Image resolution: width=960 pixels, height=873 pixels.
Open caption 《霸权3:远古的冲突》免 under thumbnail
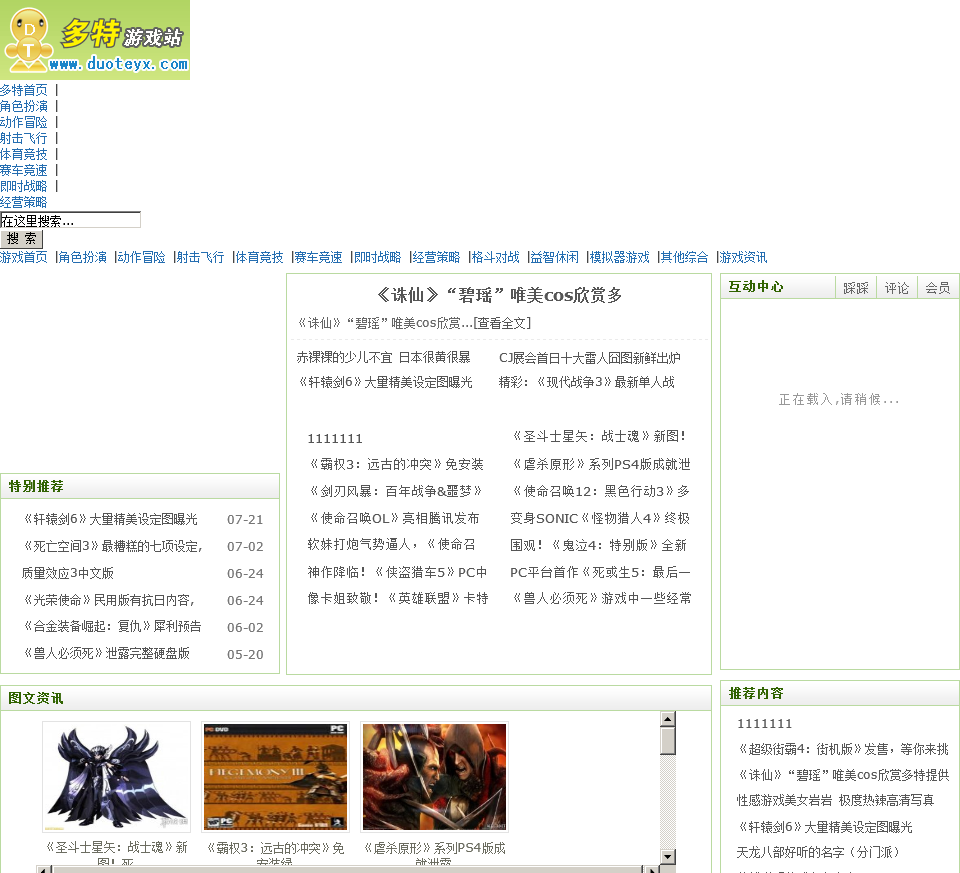(x=276, y=848)
